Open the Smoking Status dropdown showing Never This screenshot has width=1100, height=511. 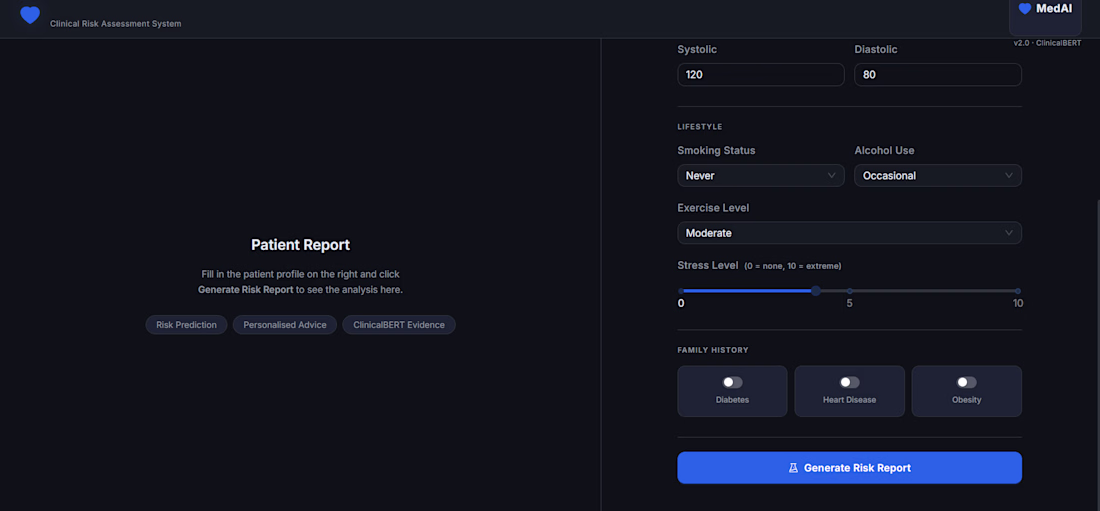[760, 175]
